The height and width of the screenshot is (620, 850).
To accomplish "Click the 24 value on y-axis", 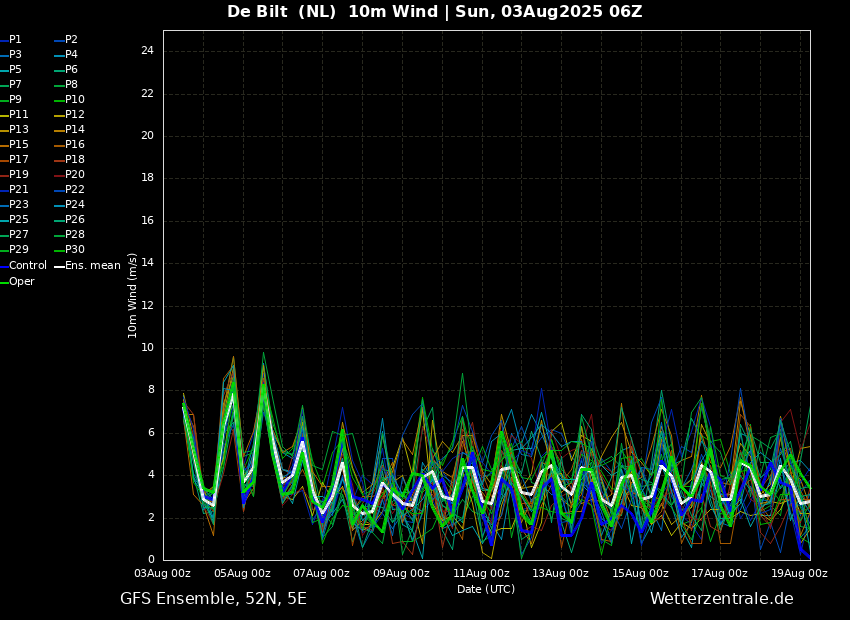I will click(x=147, y=51).
